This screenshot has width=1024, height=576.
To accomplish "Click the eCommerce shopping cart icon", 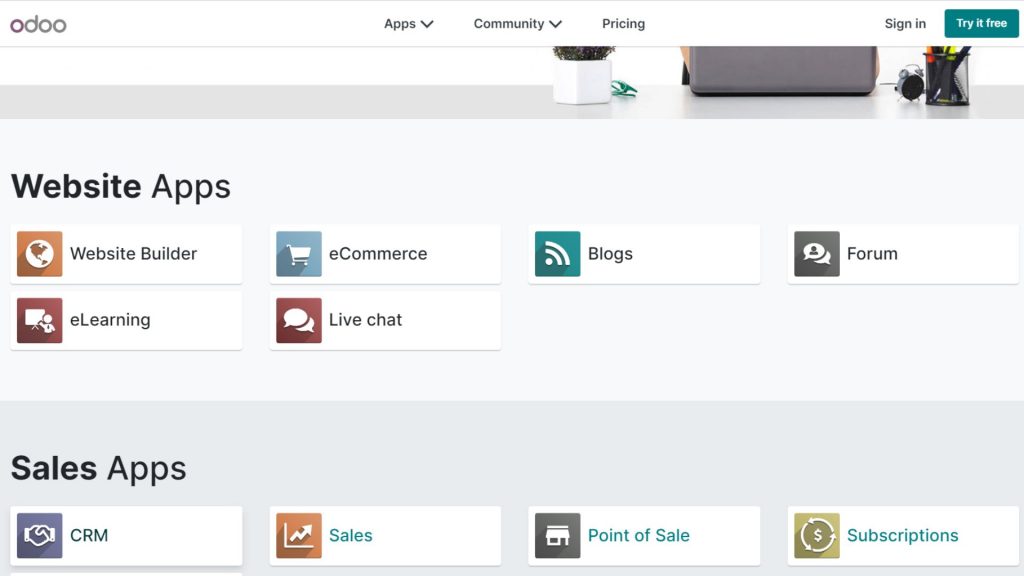I will click(299, 254).
